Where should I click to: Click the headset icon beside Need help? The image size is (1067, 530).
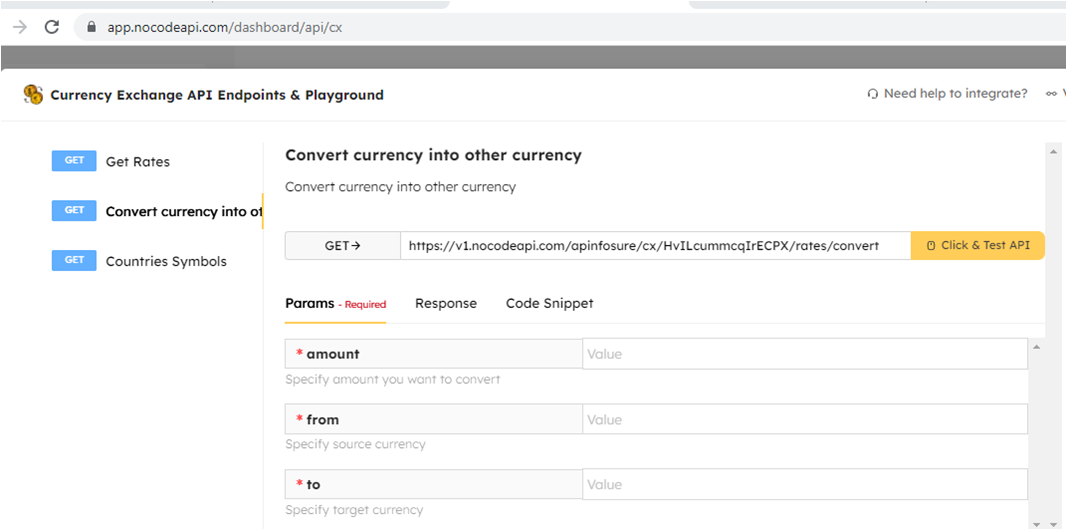coord(873,95)
